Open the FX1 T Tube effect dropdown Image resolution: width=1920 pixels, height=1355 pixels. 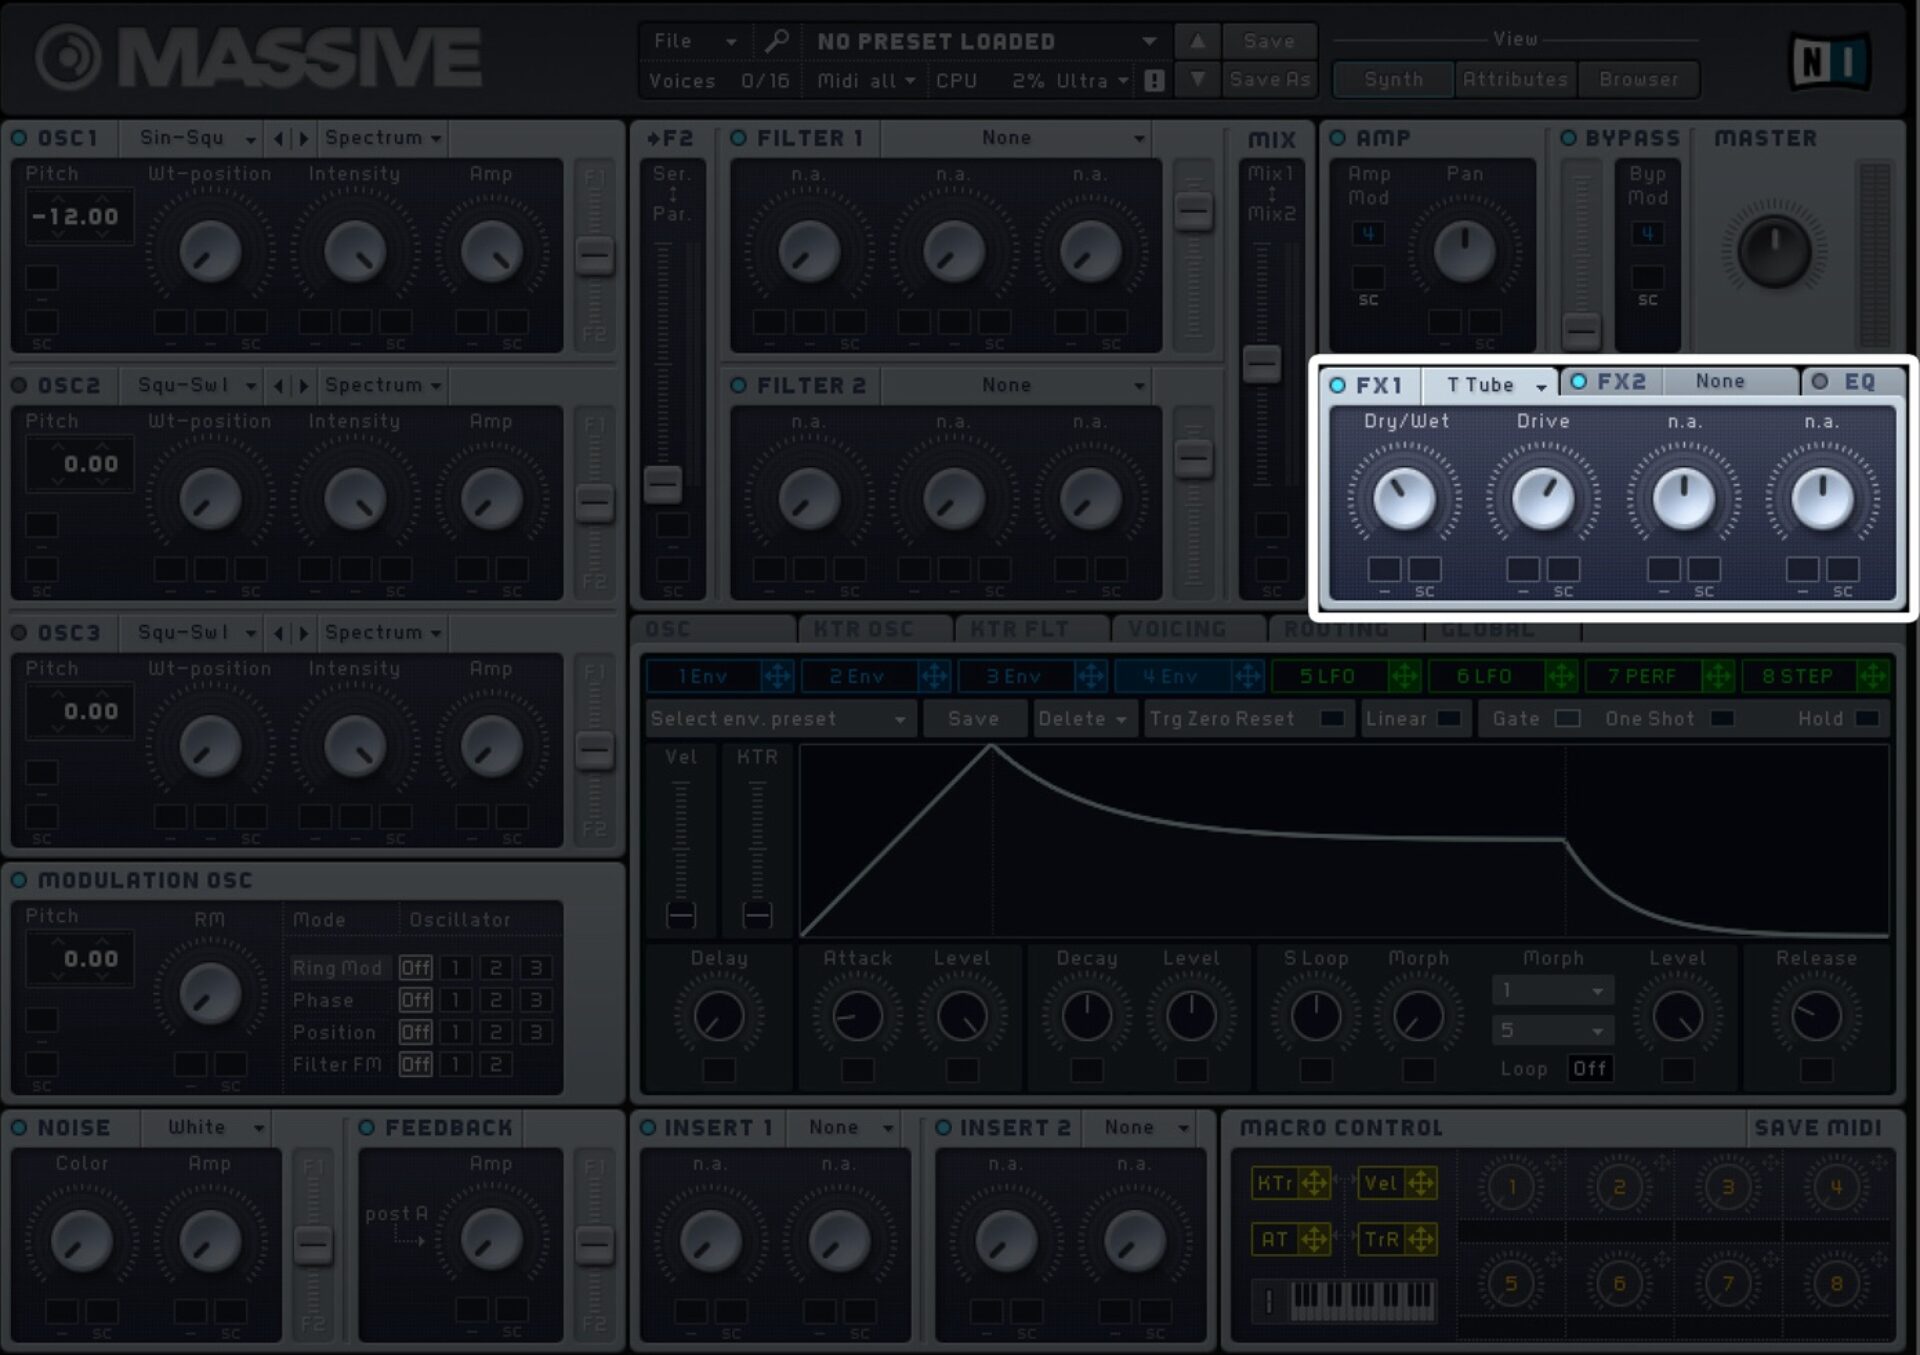pyautogui.click(x=1489, y=384)
